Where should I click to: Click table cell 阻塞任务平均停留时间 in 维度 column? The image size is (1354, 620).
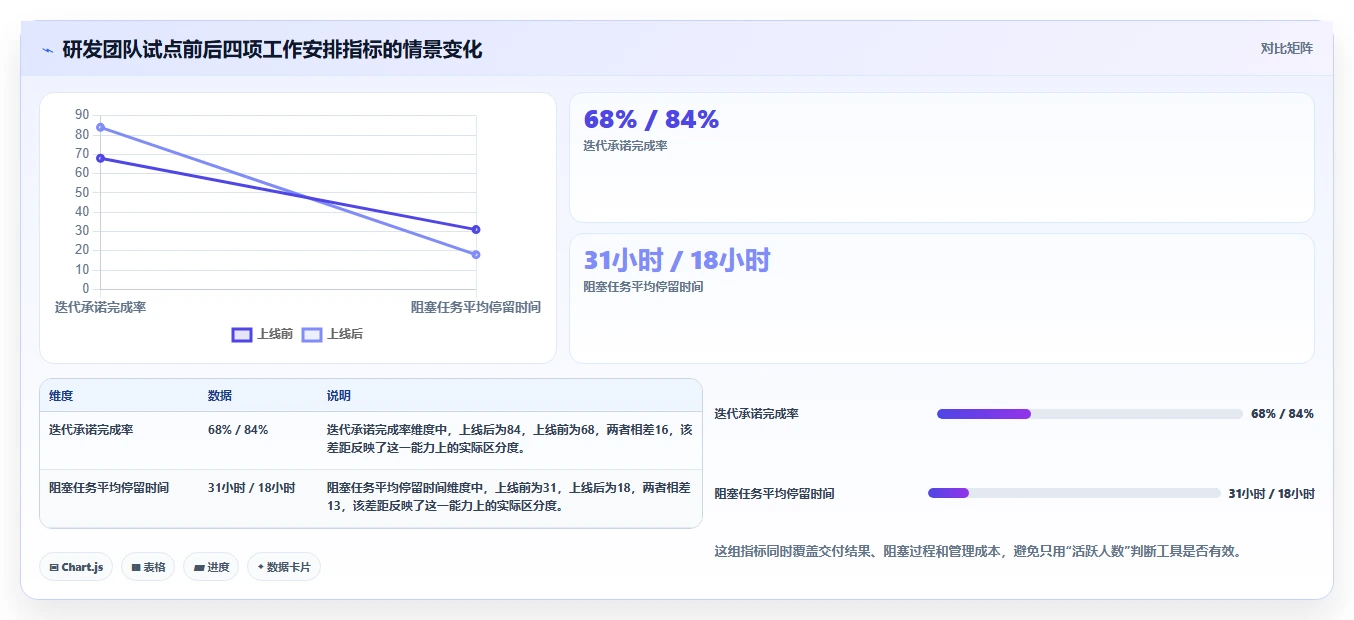[109, 488]
